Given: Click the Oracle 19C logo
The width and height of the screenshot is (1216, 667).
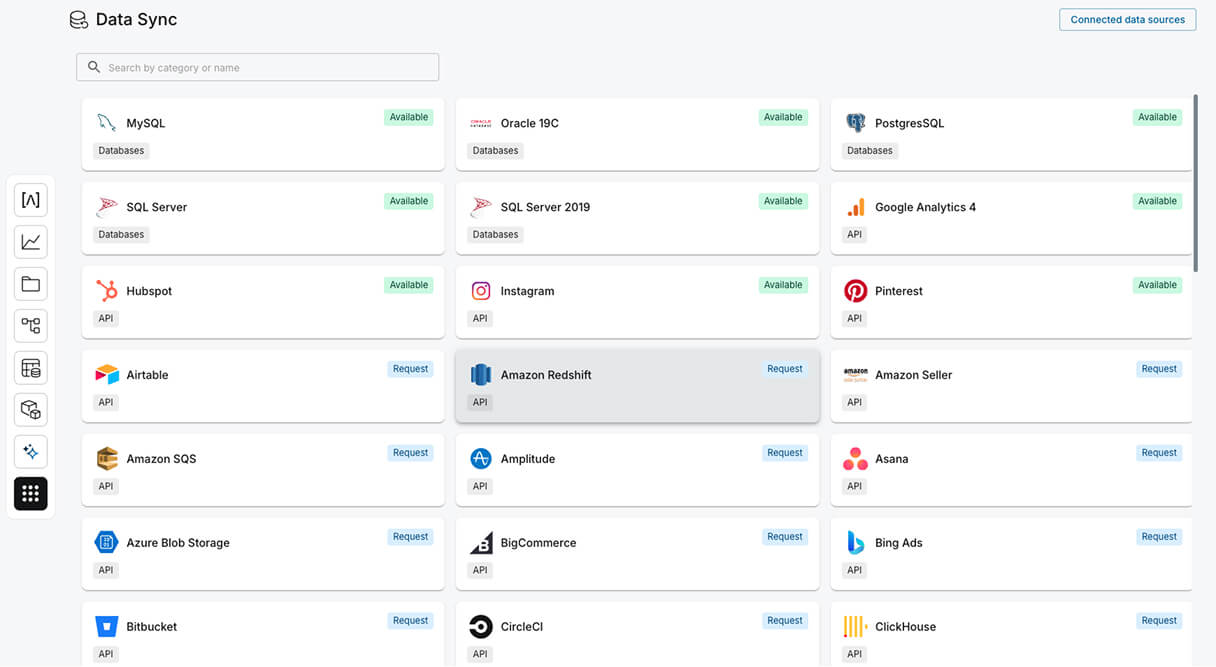Looking at the screenshot, I should [481, 123].
